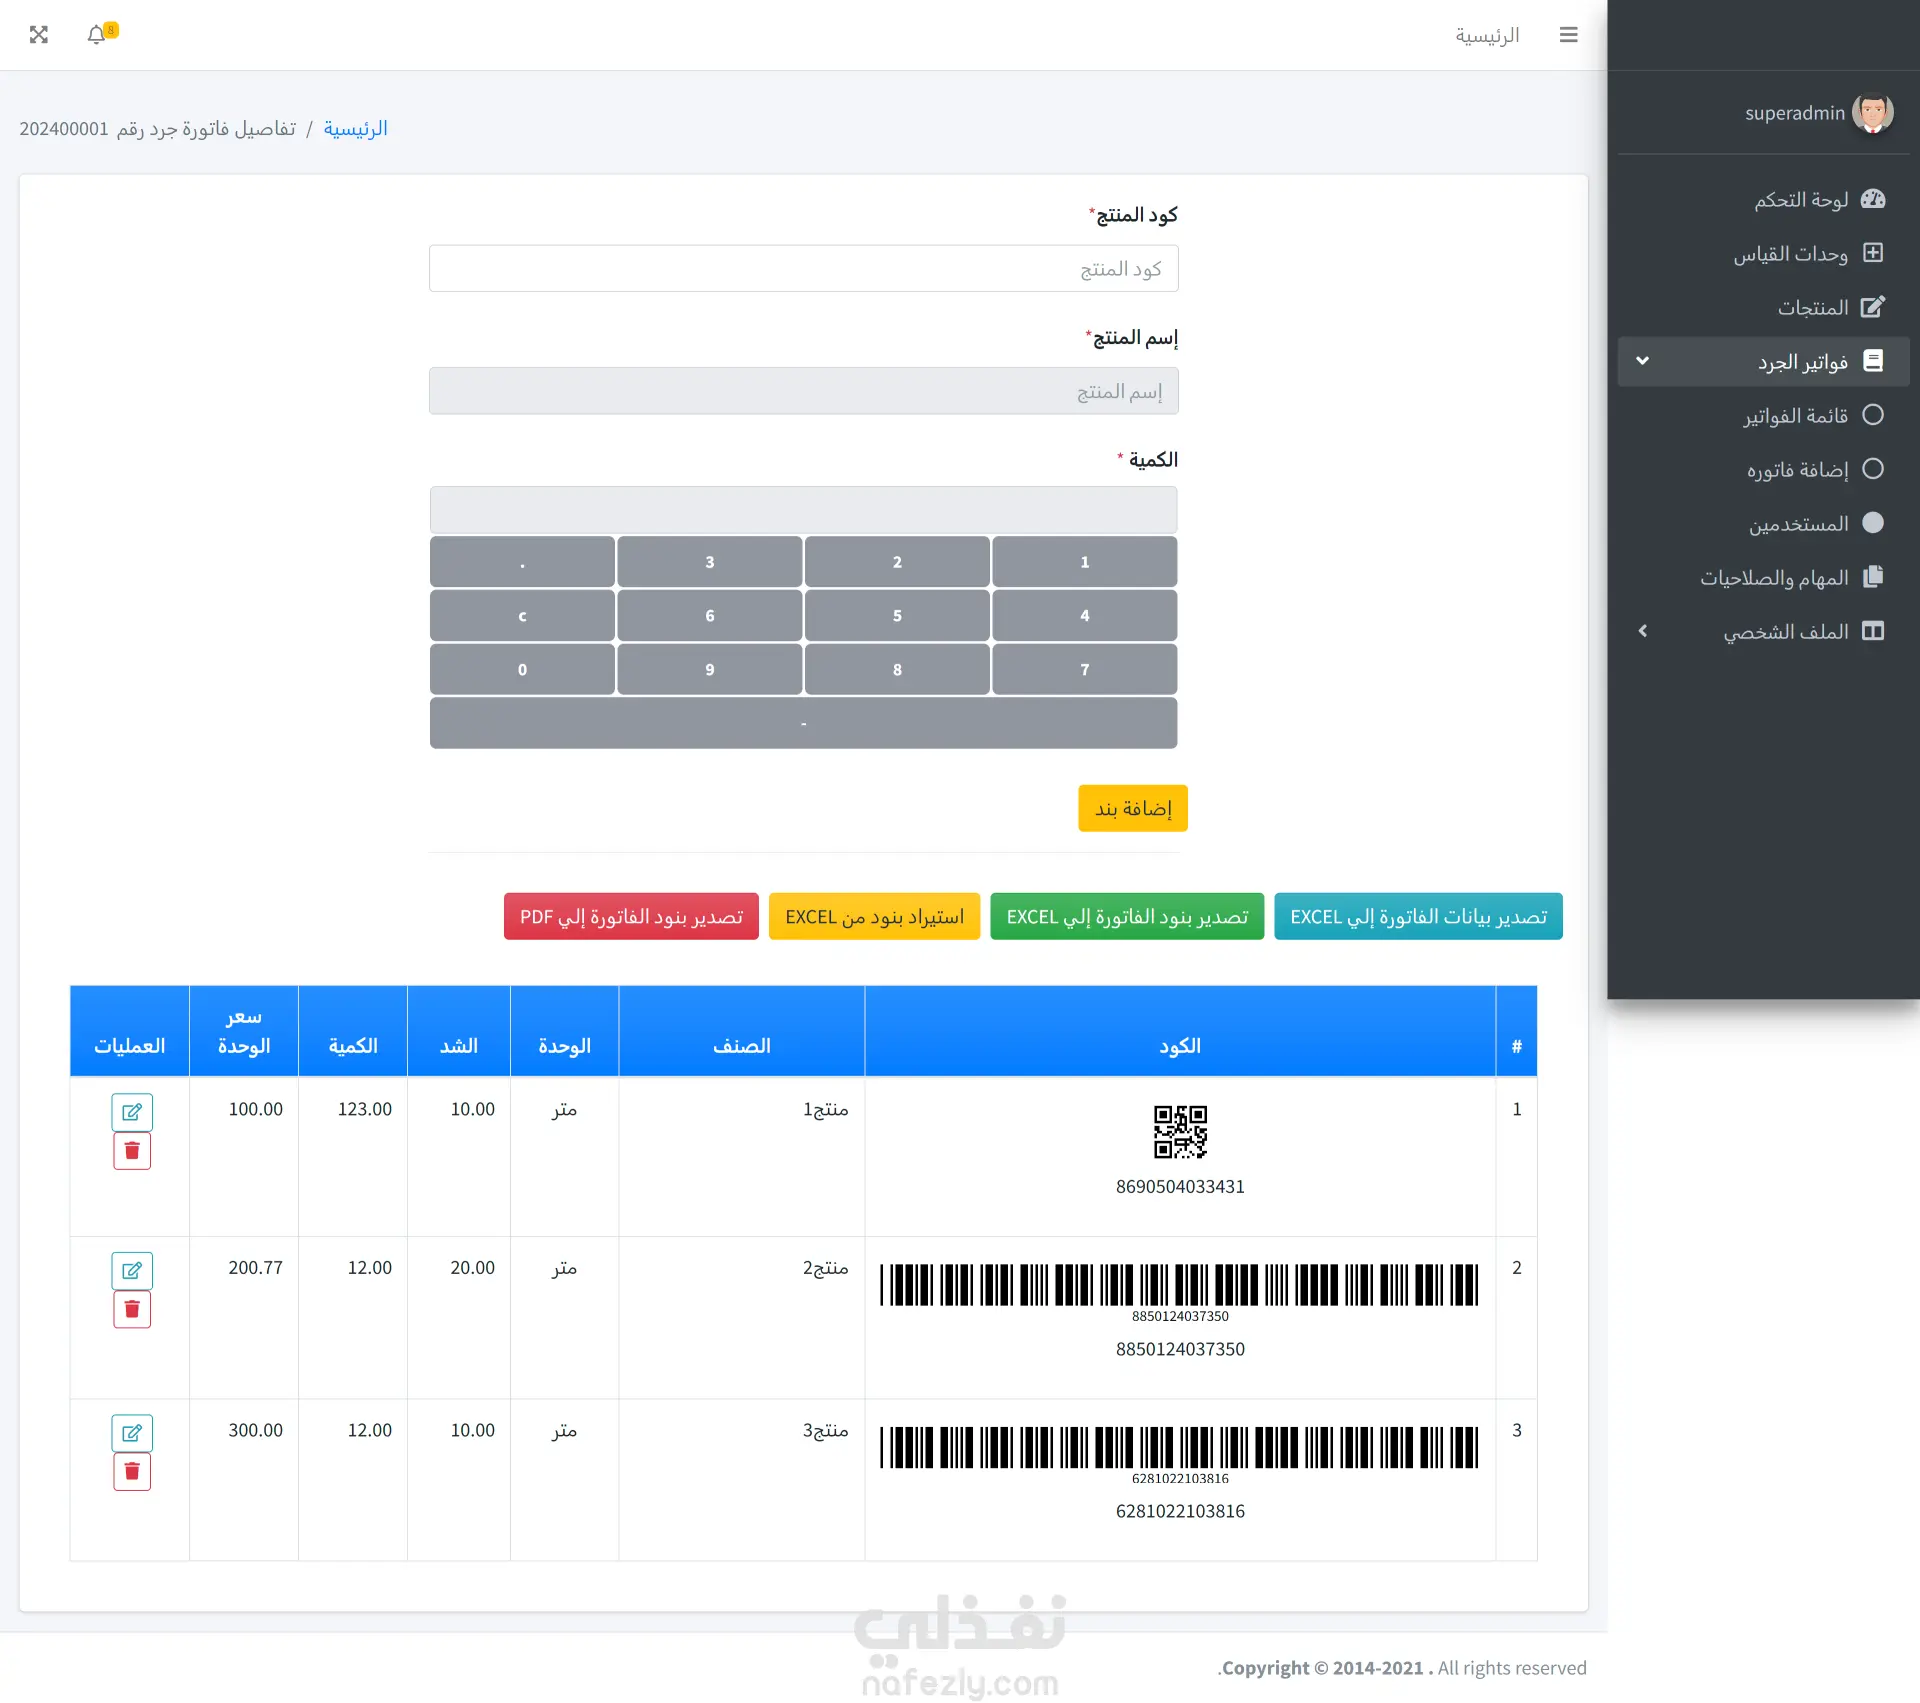
Task: Edit row 1 item with the pencil icon
Action: tap(132, 1112)
